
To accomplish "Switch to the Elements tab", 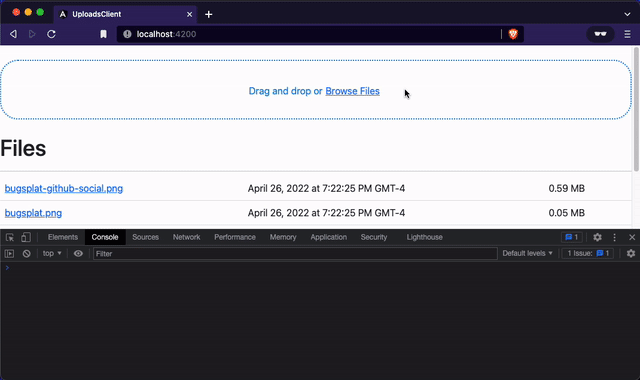I will point(62,237).
